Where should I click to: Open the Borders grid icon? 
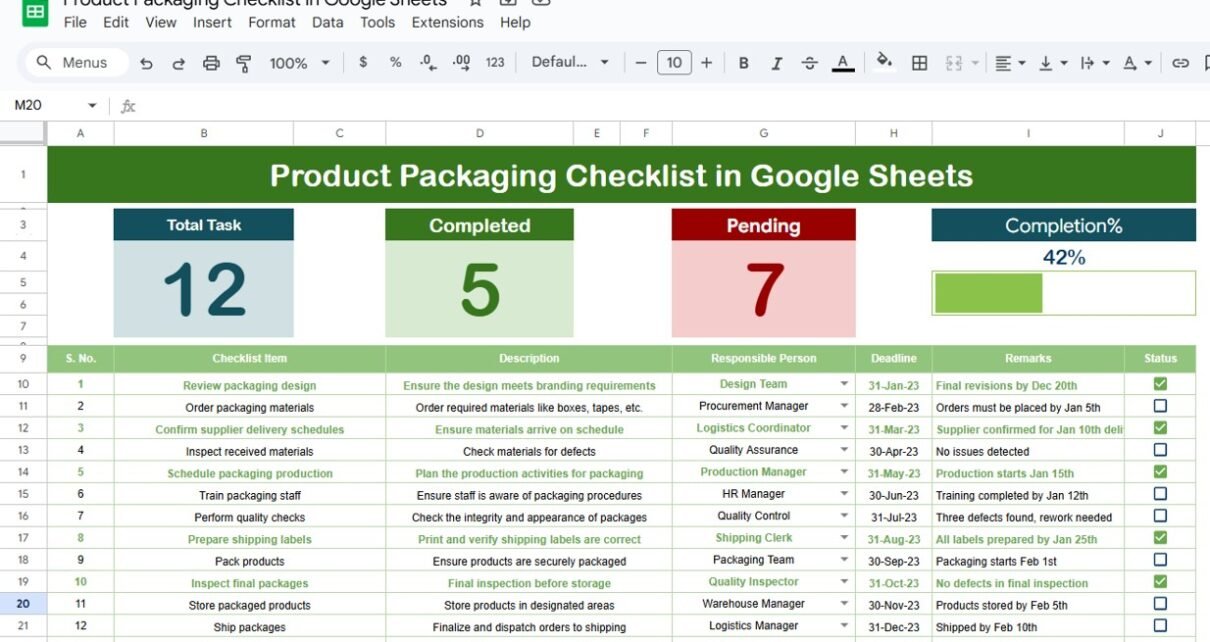tap(919, 62)
